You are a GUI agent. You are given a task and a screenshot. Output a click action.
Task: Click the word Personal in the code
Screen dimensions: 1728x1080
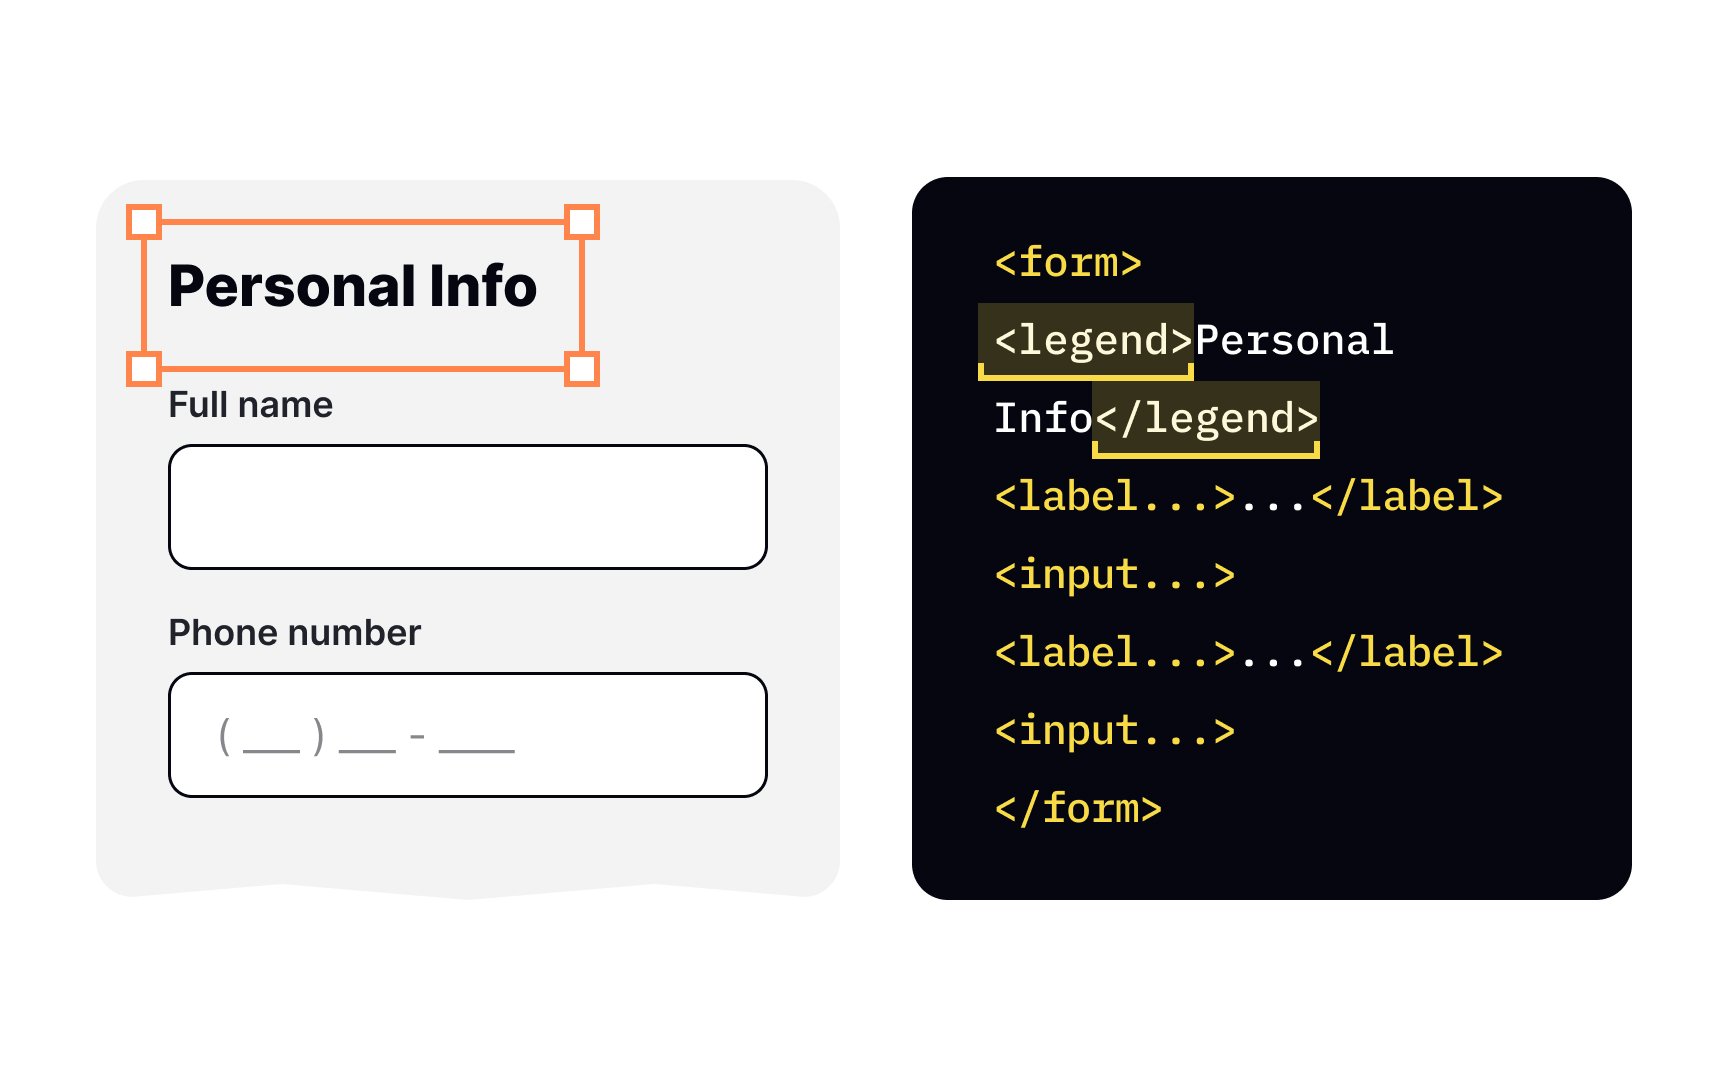point(1294,341)
